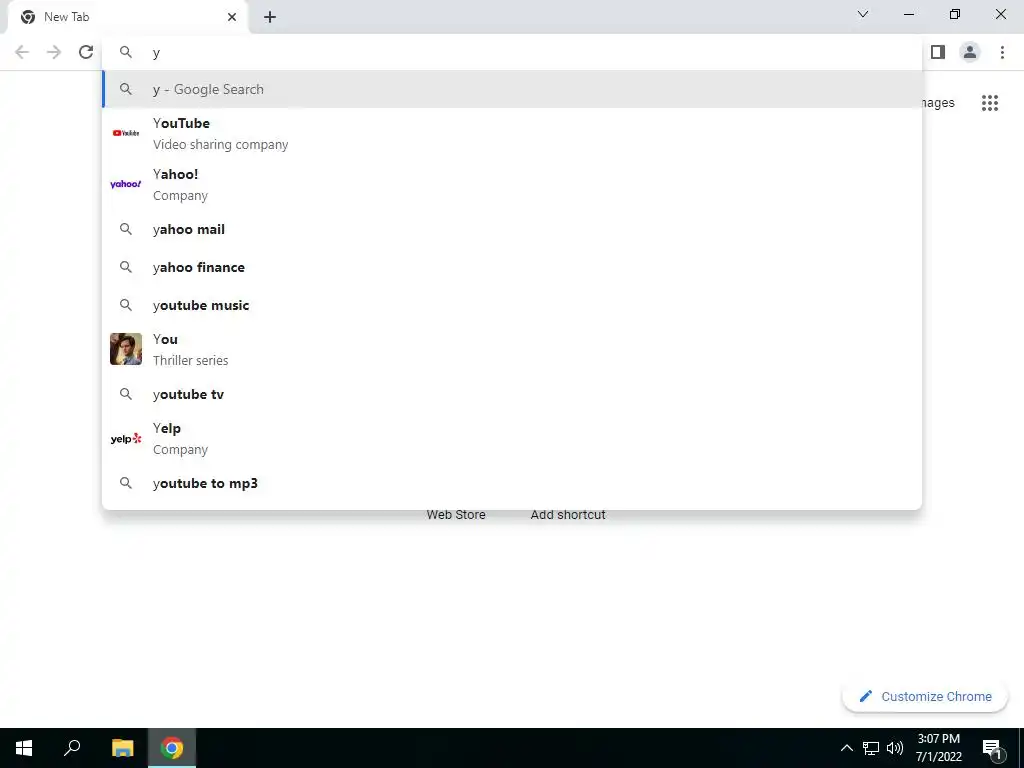
Task: Open Chrome three-dot menu
Action: (1002, 52)
